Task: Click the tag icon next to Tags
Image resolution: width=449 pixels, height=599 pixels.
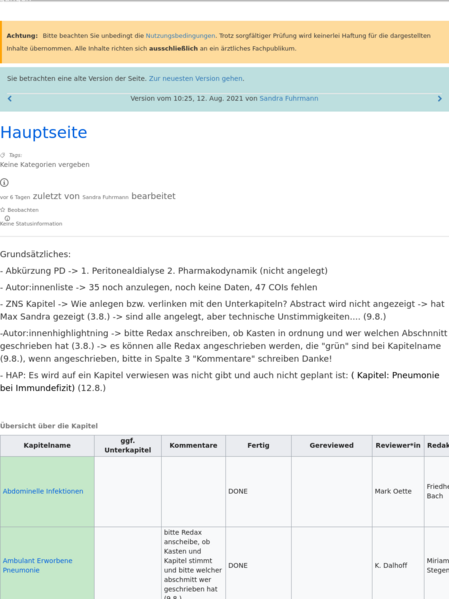Action: pos(3,155)
